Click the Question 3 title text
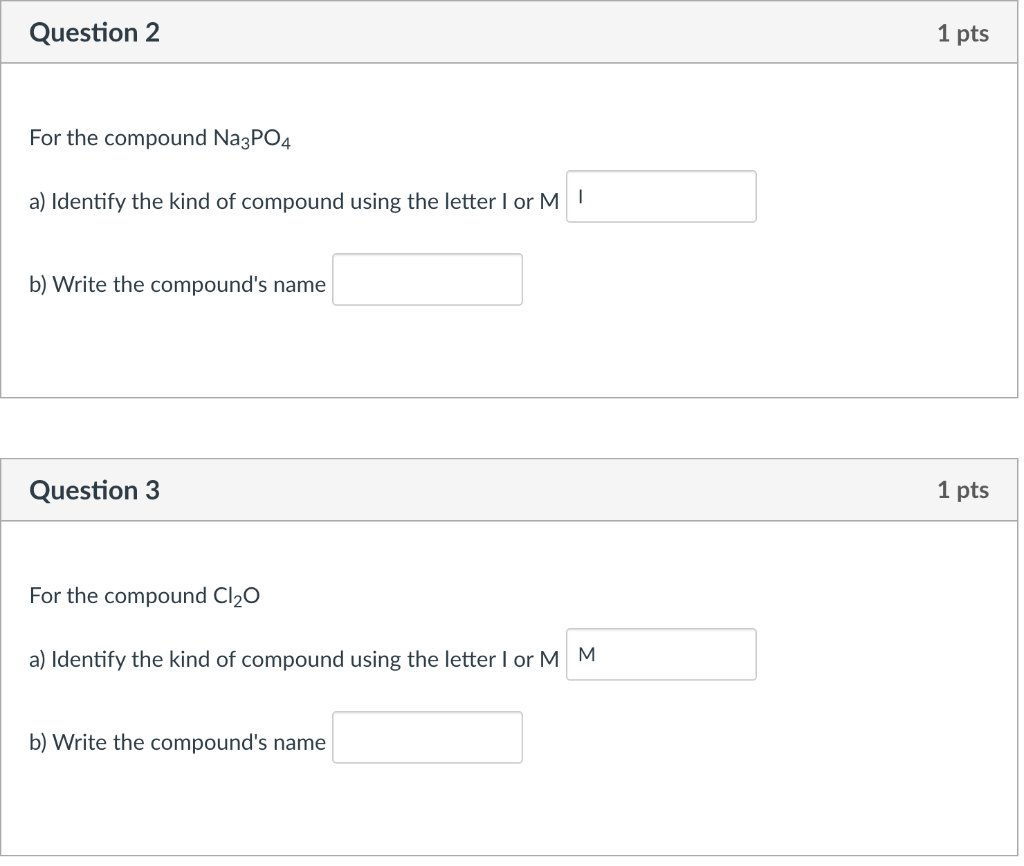Image resolution: width=1024 pixels, height=866 pixels. (x=93, y=490)
